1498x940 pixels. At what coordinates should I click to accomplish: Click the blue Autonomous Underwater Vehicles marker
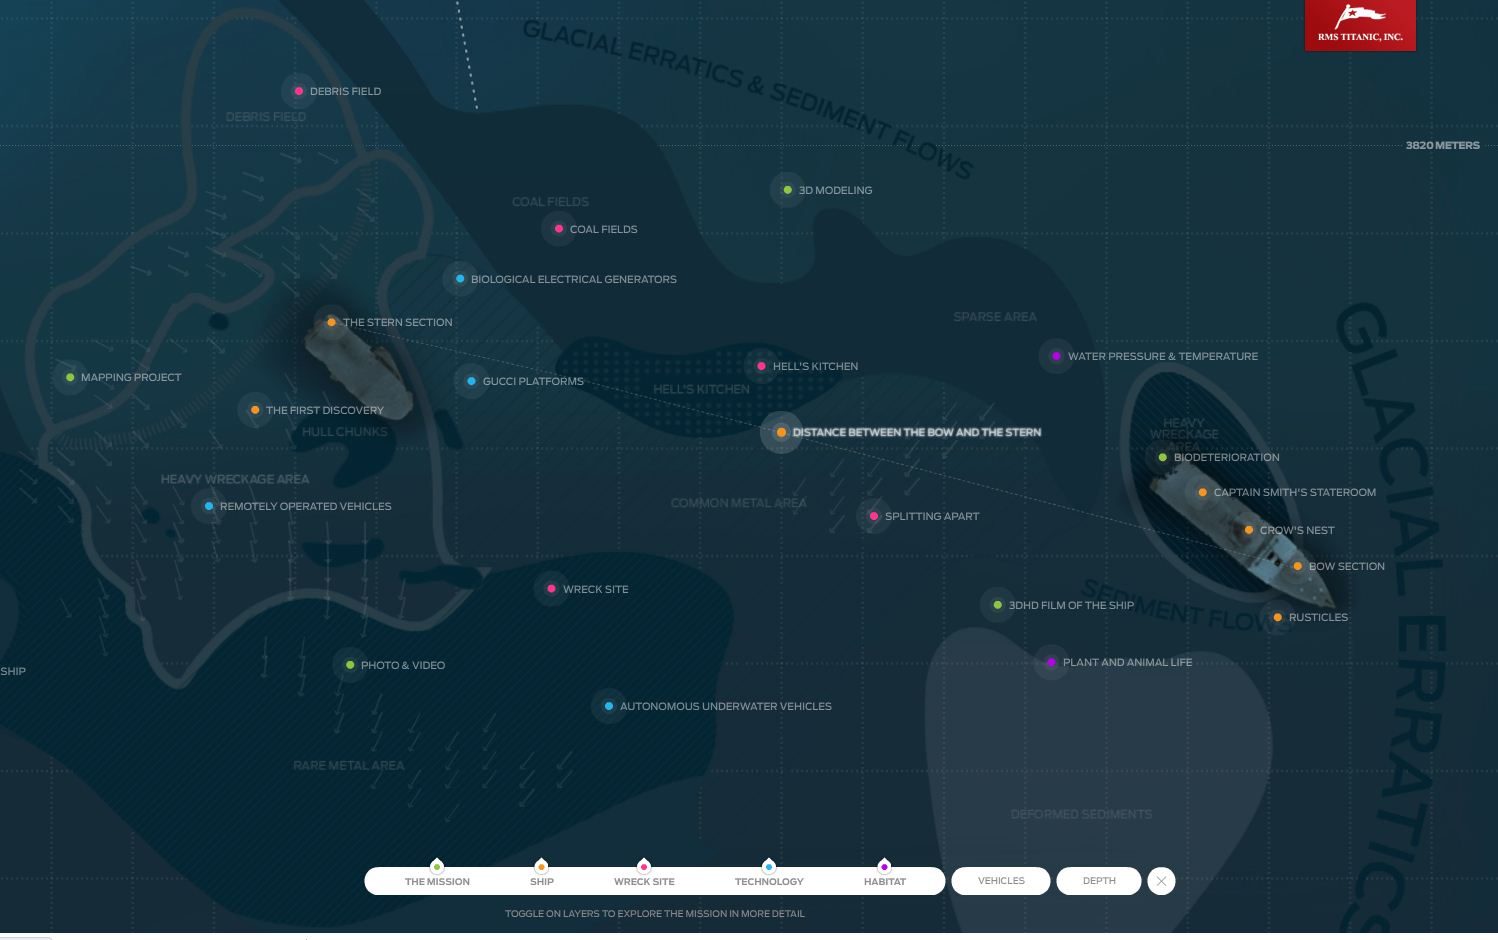tap(608, 706)
